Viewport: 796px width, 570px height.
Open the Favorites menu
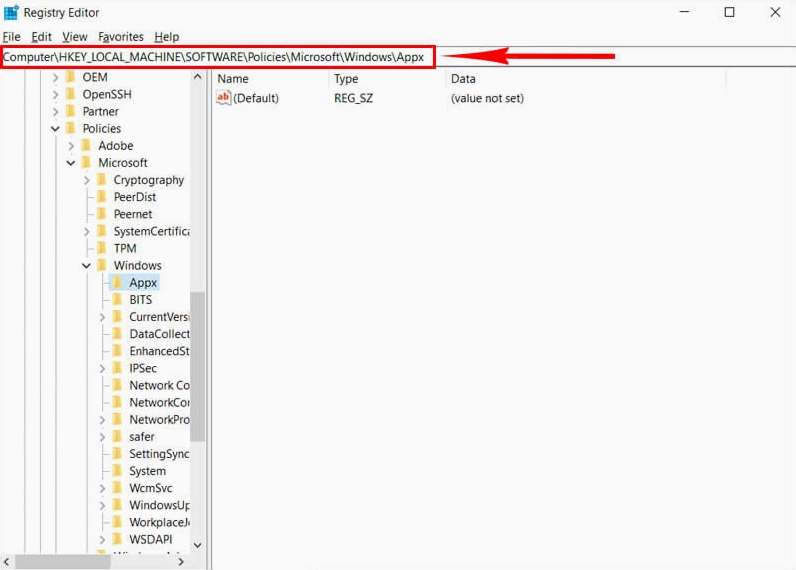(121, 37)
